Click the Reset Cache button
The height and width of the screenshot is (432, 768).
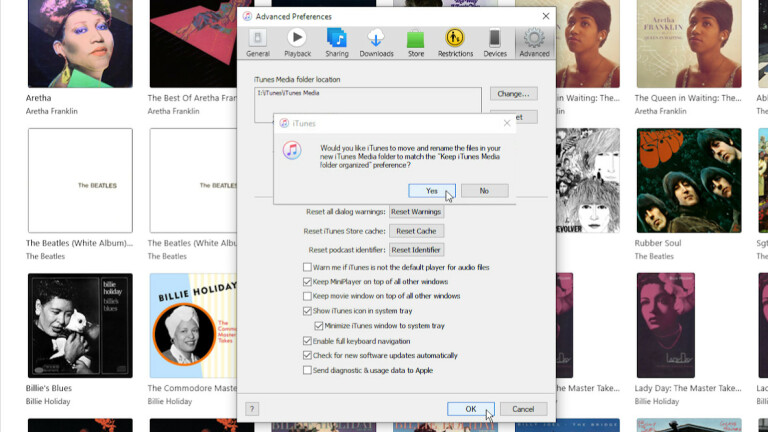[416, 231]
